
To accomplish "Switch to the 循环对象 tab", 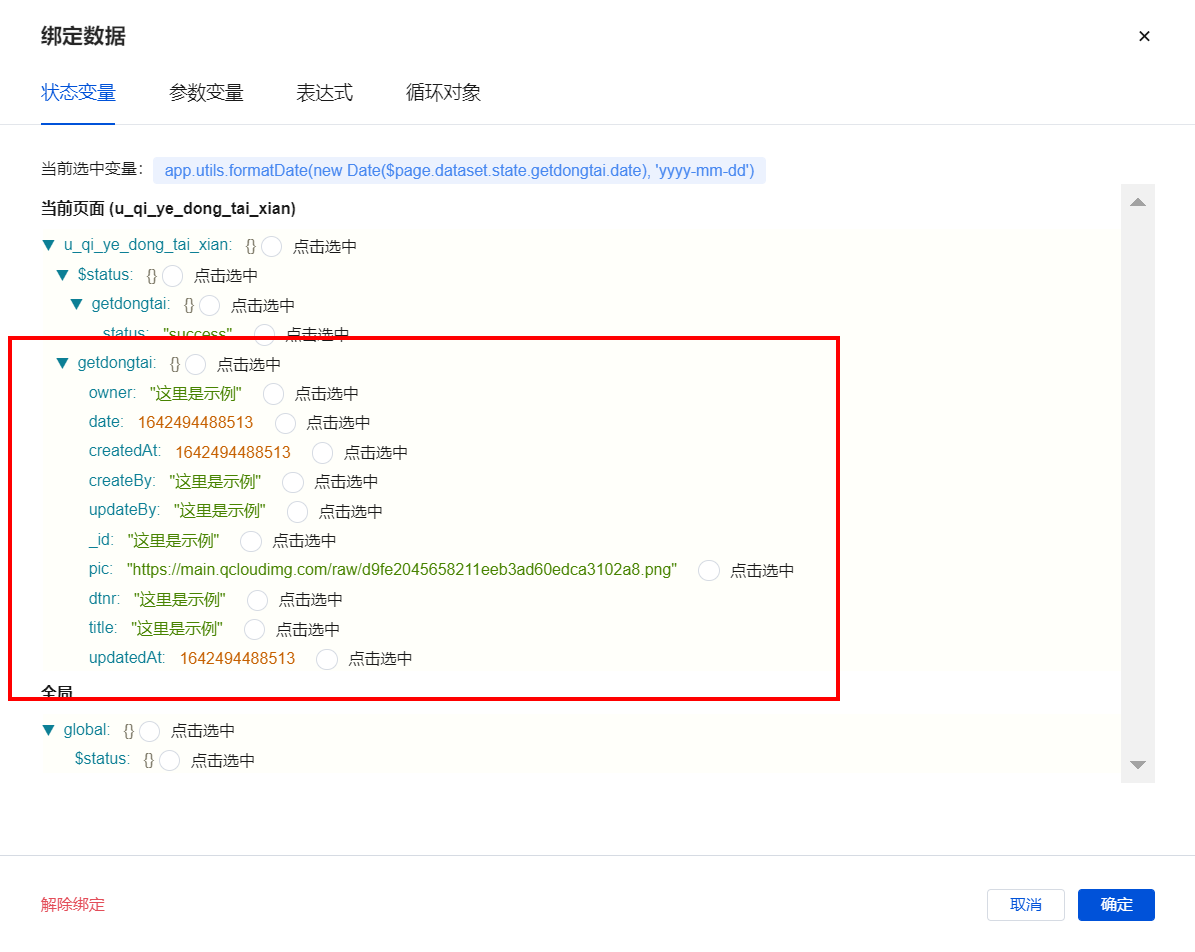I will 443,93.
